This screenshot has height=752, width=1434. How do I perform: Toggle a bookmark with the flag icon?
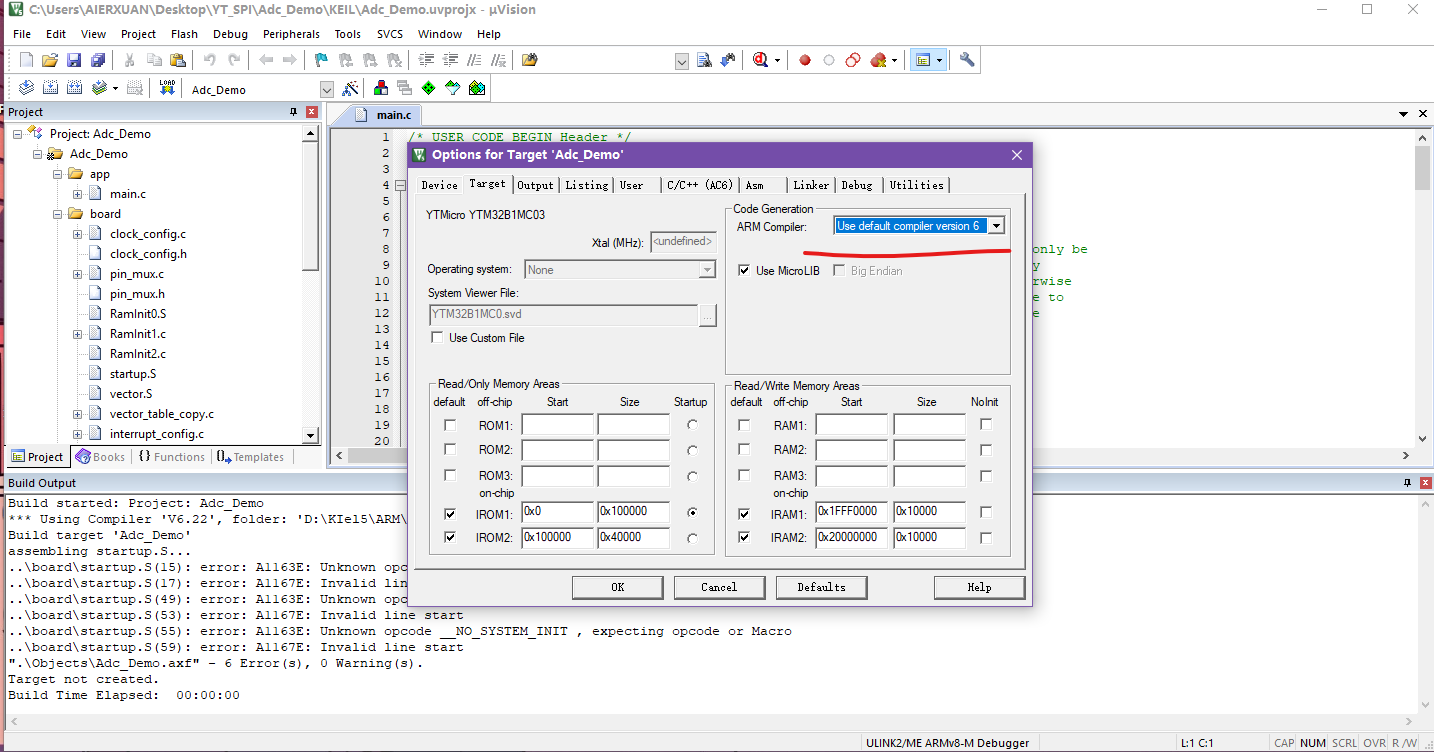tap(321, 60)
